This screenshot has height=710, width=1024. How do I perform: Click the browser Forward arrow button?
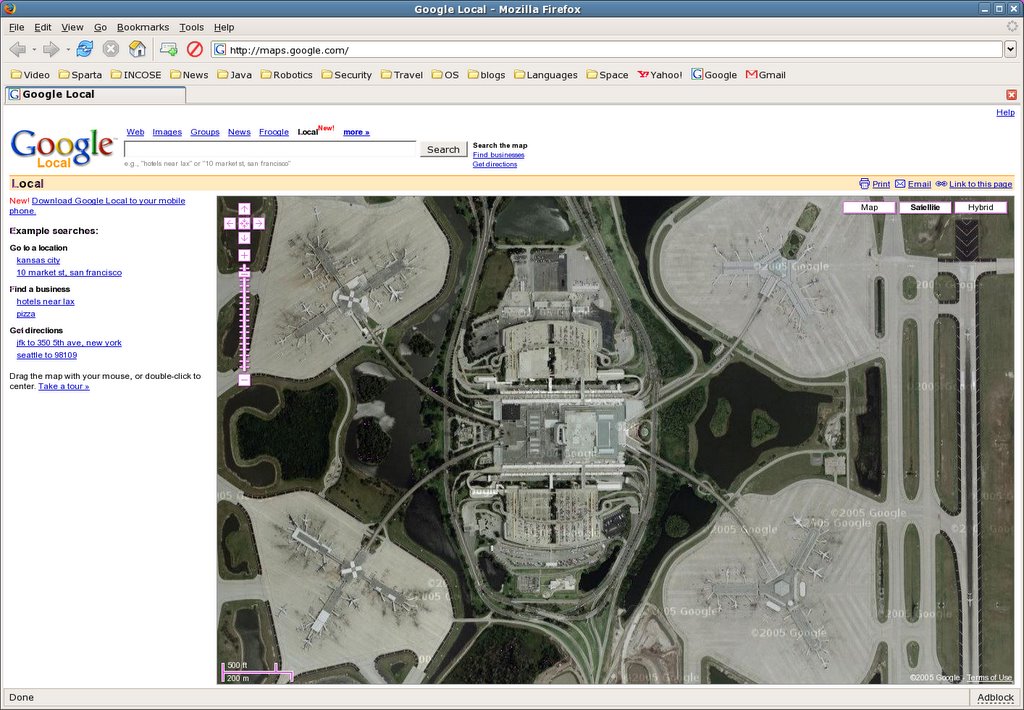(51, 49)
